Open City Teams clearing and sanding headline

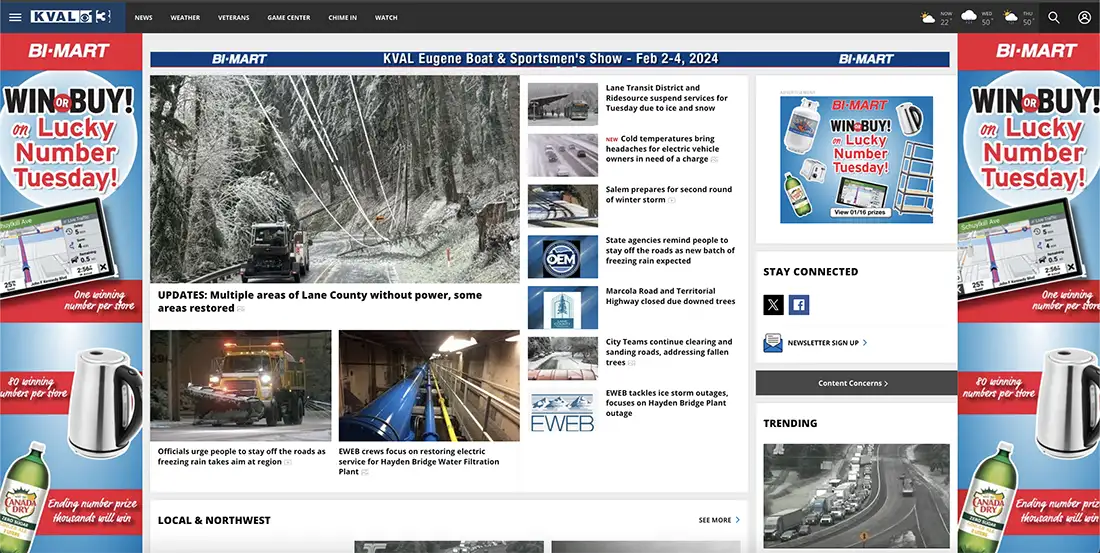click(669, 352)
